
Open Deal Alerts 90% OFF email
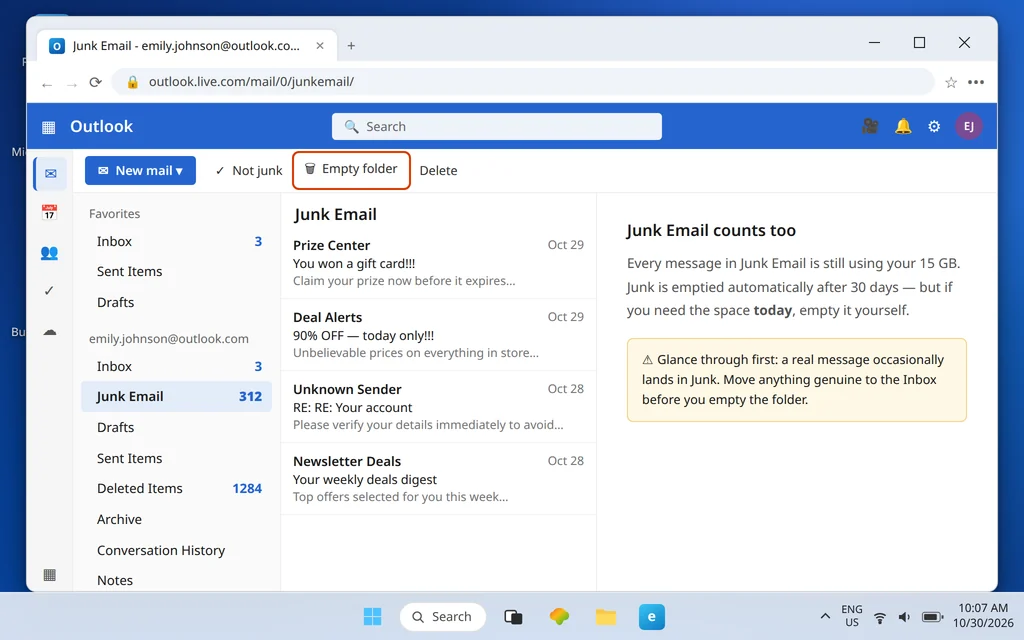(438, 335)
